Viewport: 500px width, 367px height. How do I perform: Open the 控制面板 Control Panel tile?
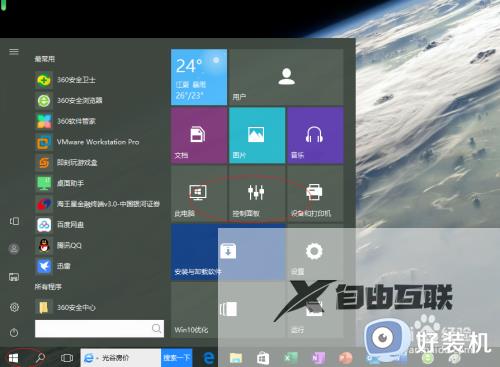[257, 194]
